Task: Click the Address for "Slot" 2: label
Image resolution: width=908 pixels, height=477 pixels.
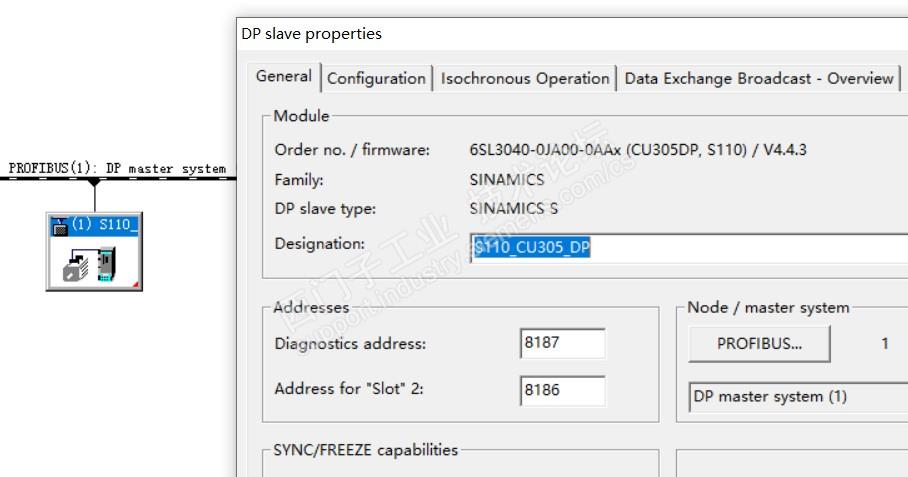Action: (x=349, y=388)
